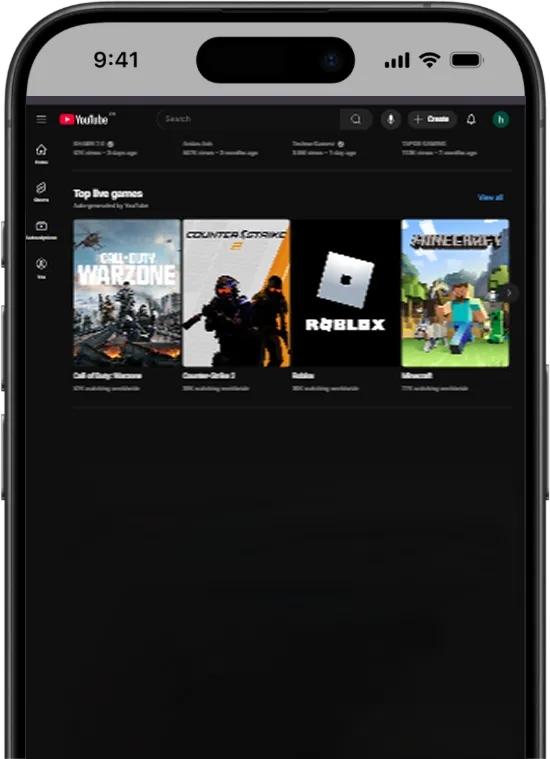The image size is (550, 759).
Task: Show next games with the carousel arrow
Action: [x=509, y=292]
